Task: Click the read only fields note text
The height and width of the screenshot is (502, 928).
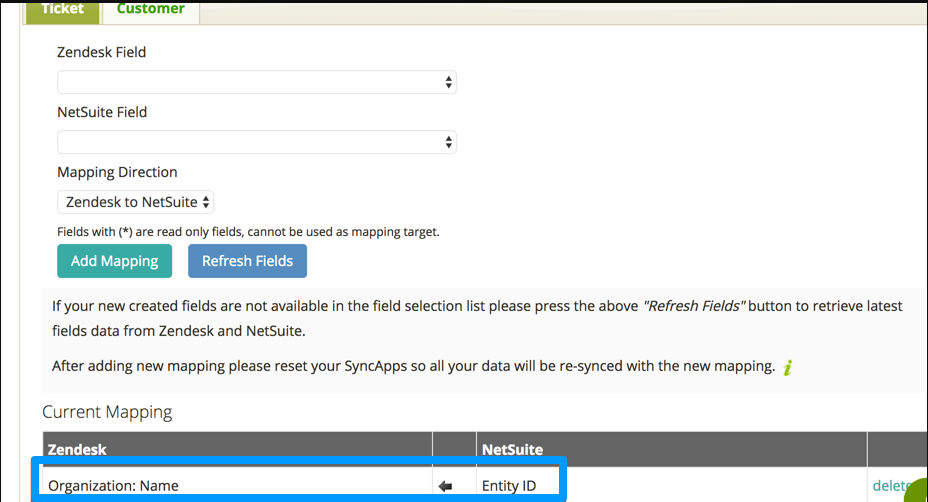Action: (x=248, y=232)
